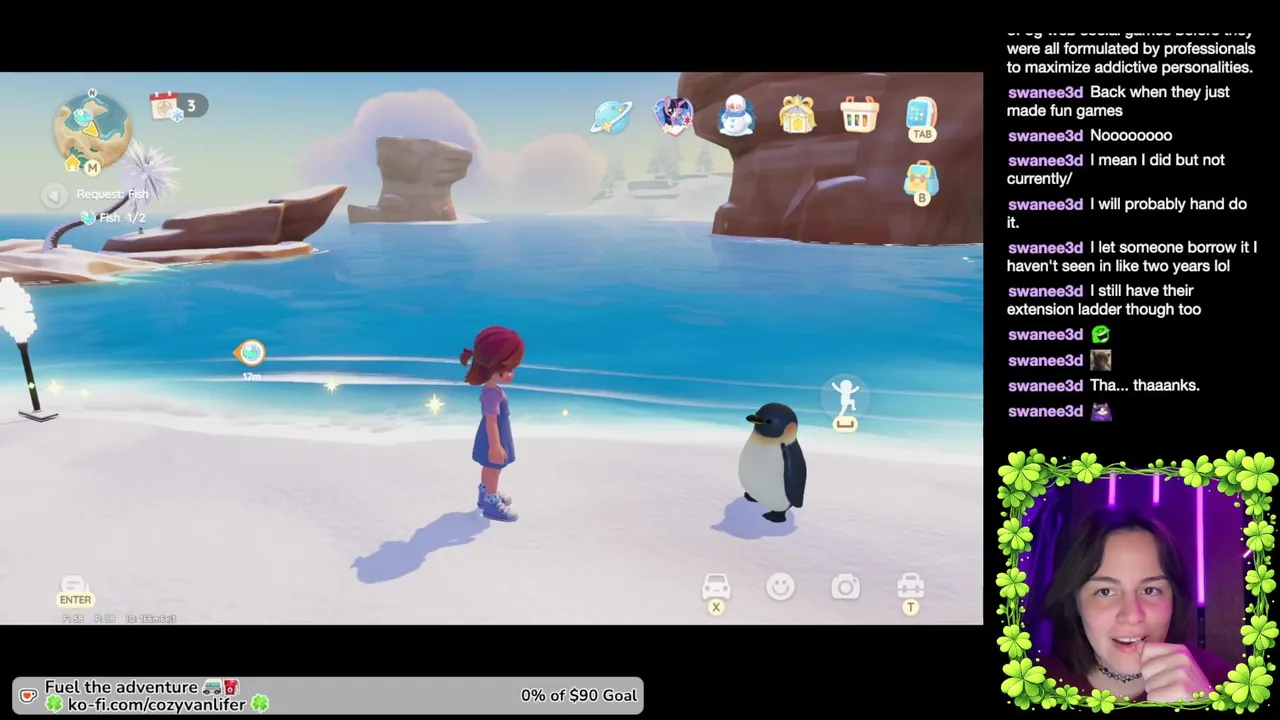Viewport: 1280px width, 720px height.
Task: Open the pony heart event icon
Action: pyautogui.click(x=674, y=116)
